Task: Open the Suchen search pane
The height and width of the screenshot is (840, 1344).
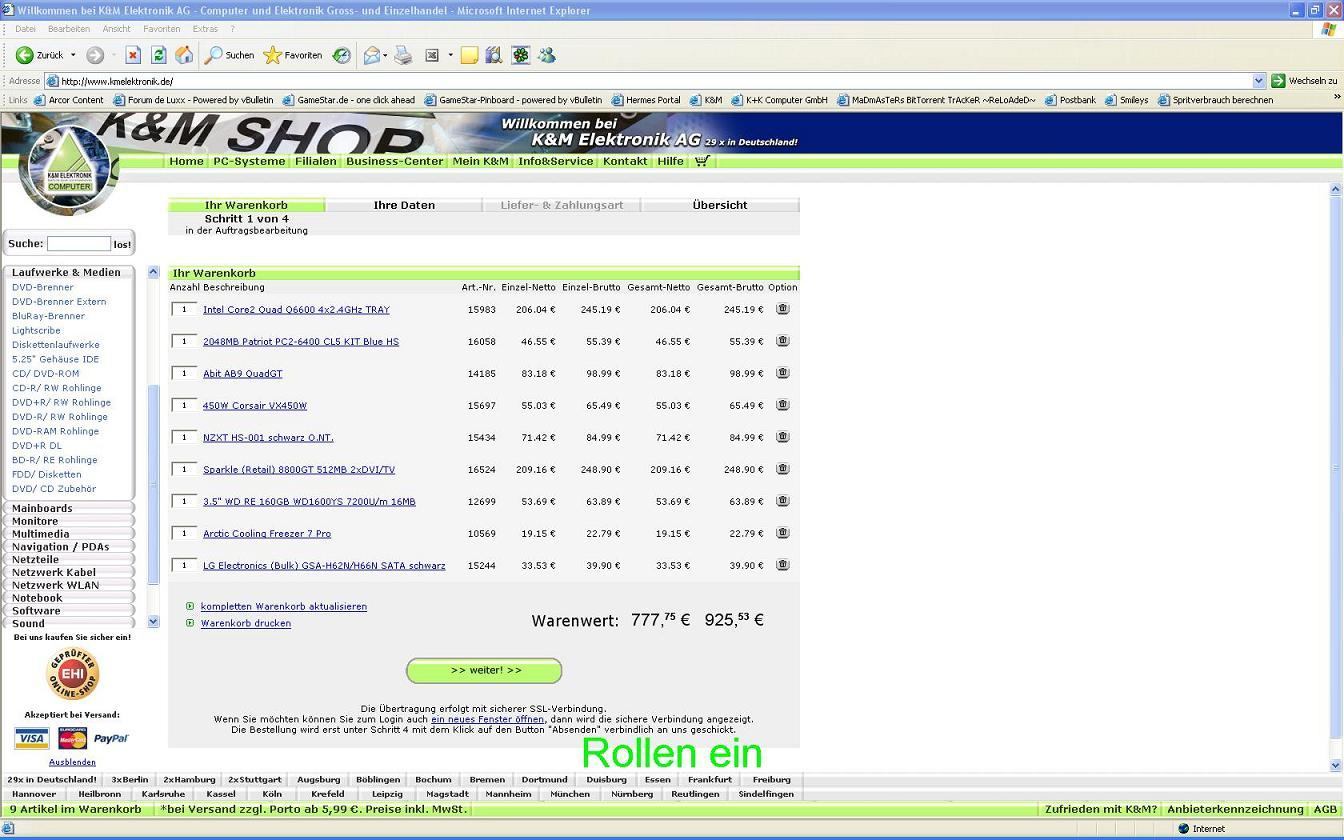Action: click(x=230, y=55)
